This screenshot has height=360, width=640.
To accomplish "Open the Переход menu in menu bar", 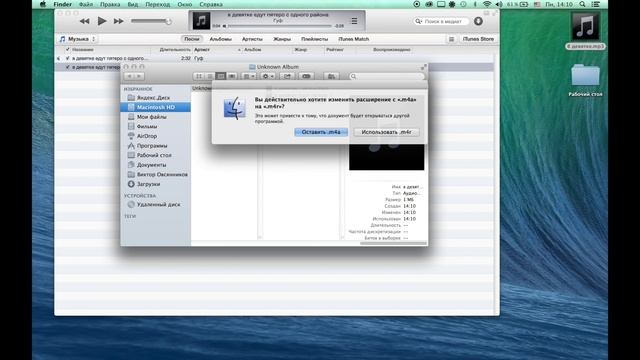I will pyautogui.click(x=158, y=4).
